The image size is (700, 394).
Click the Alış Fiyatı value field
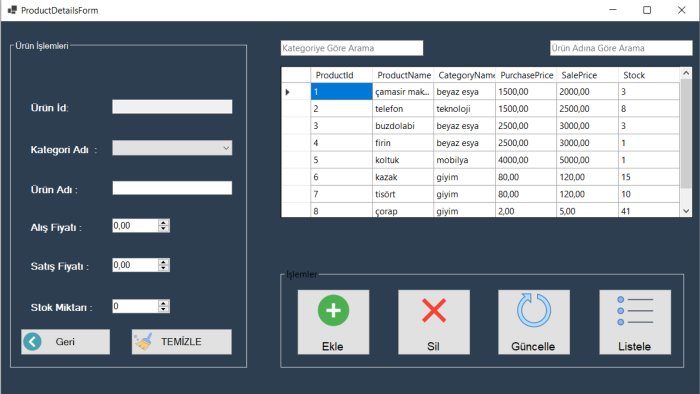click(x=135, y=226)
